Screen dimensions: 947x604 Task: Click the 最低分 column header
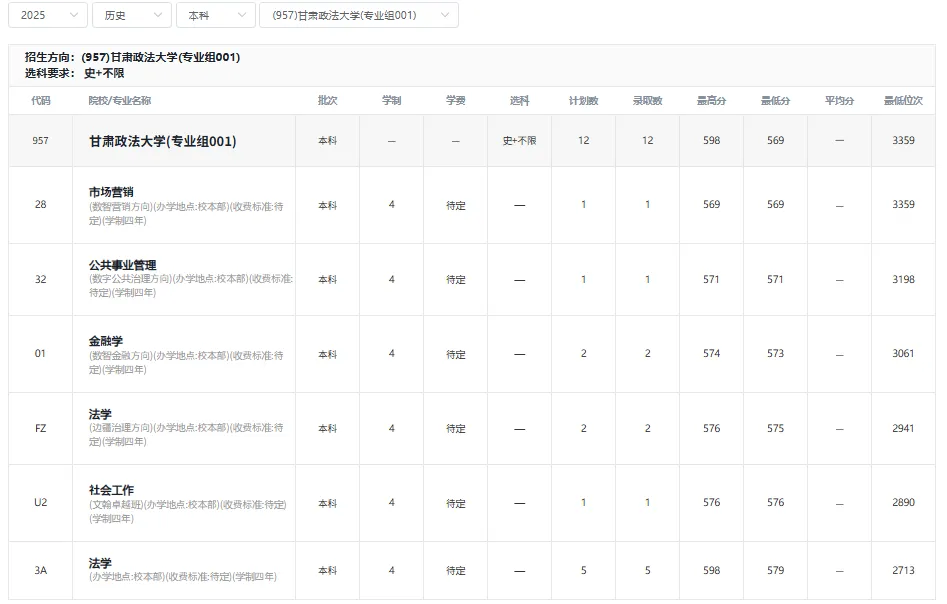pos(775,101)
